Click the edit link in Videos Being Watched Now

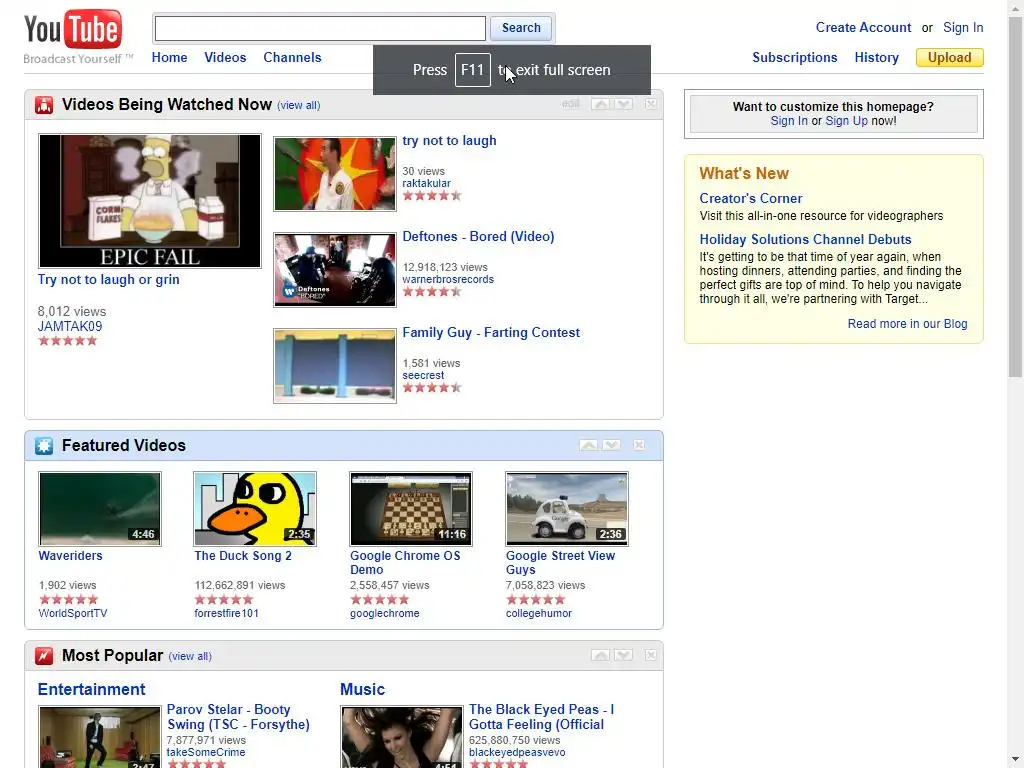570,104
